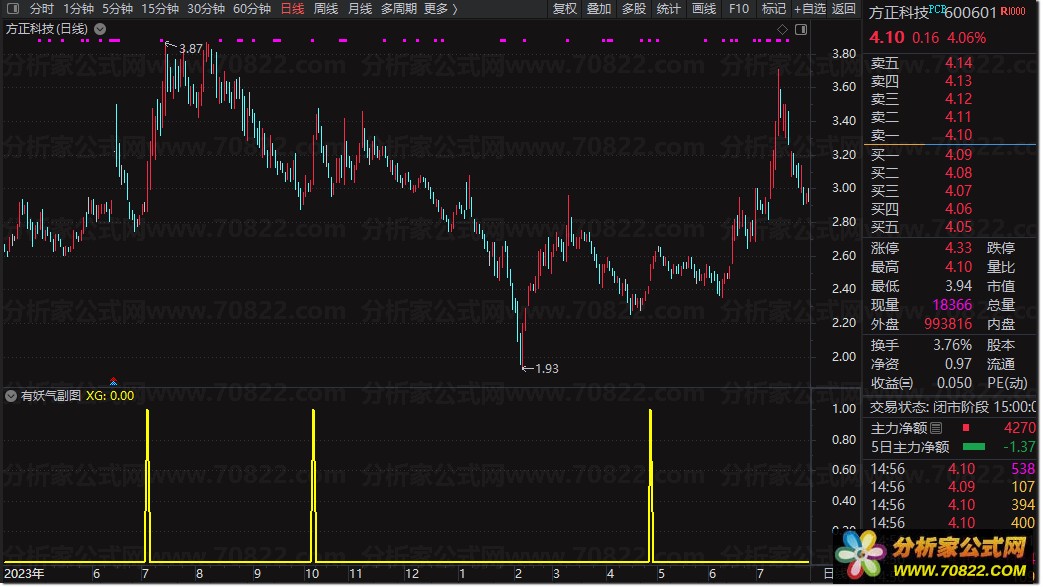Click buy-four price 4.06
1043x587 pixels.
click(959, 209)
